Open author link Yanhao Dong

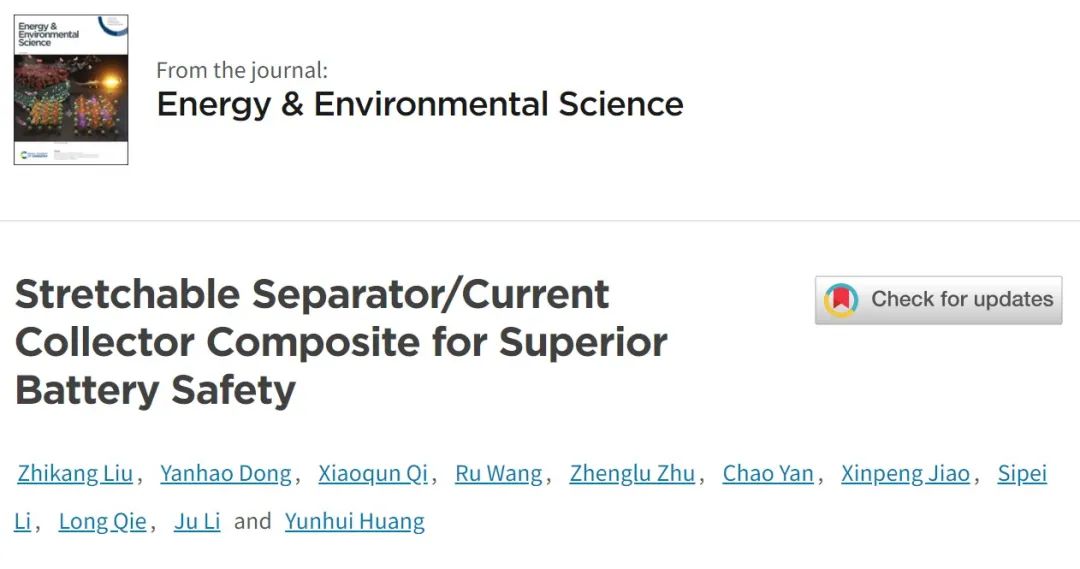[226, 473]
